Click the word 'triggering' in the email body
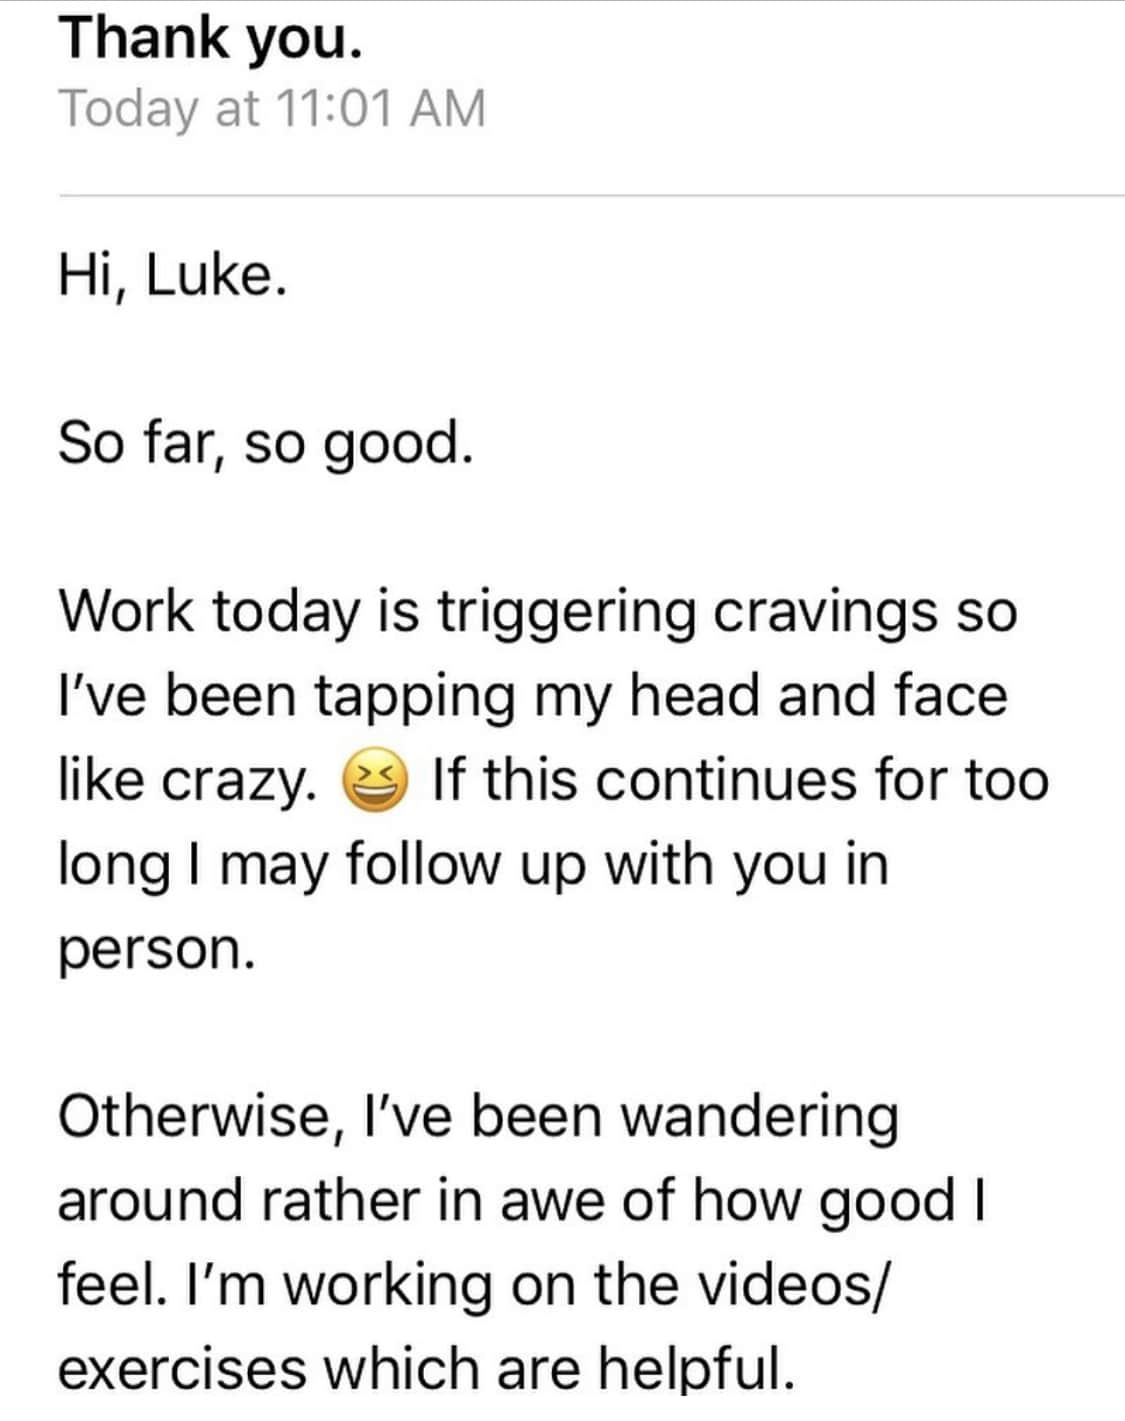 tap(566, 613)
